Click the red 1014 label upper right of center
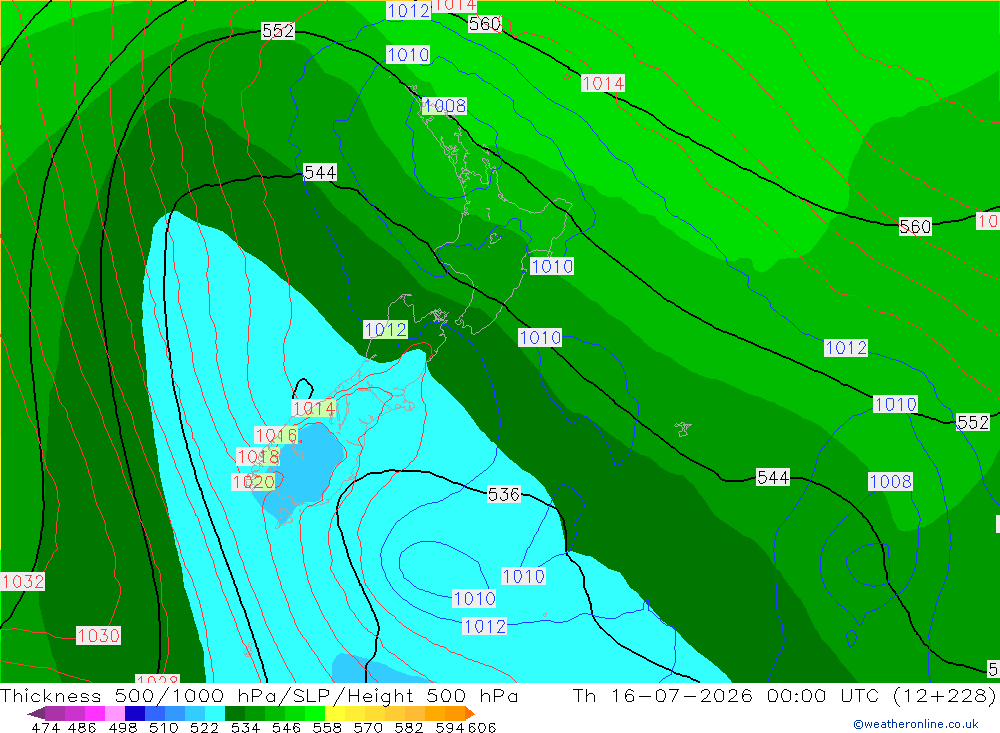 pyautogui.click(x=603, y=83)
